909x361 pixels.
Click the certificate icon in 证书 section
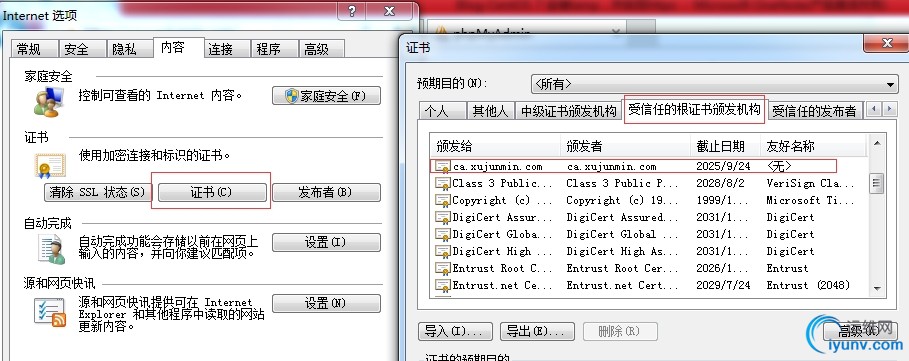[x=50, y=166]
